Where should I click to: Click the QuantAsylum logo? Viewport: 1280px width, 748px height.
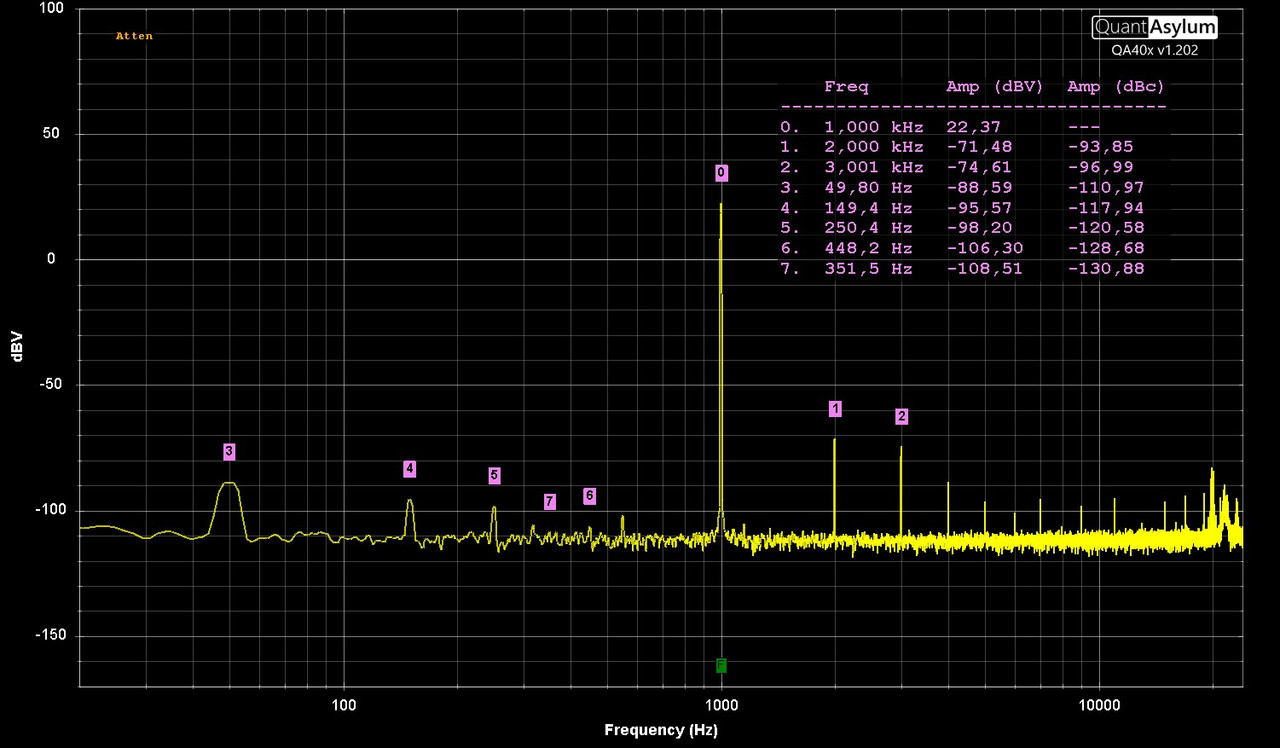point(1154,28)
